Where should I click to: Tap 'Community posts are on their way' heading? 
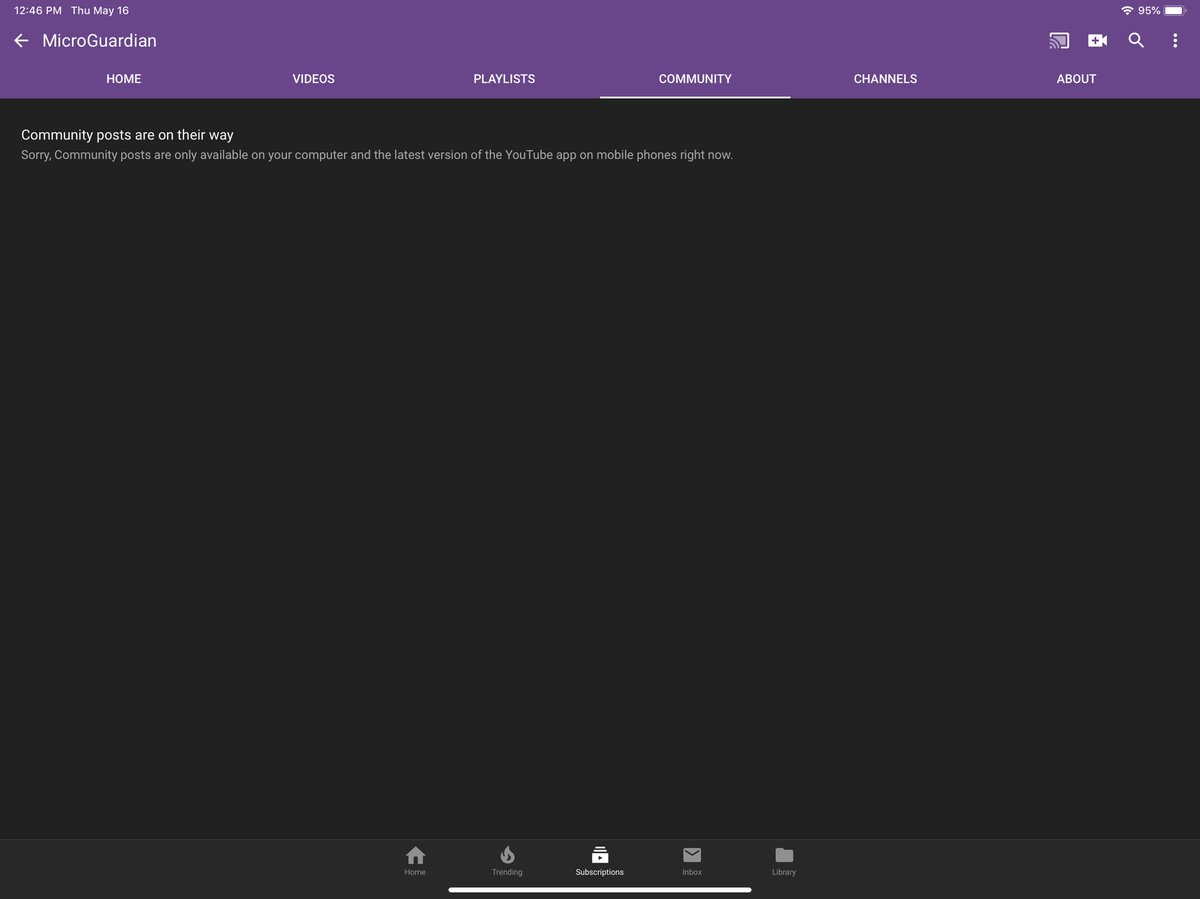[x=127, y=135]
